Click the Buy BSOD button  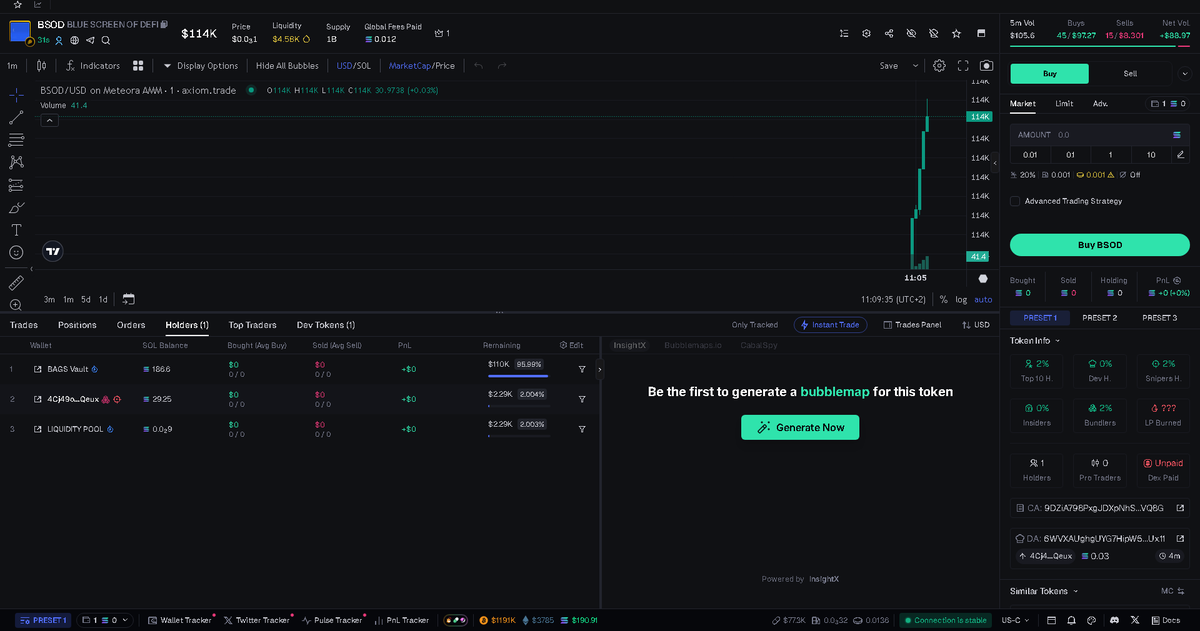tap(1100, 245)
